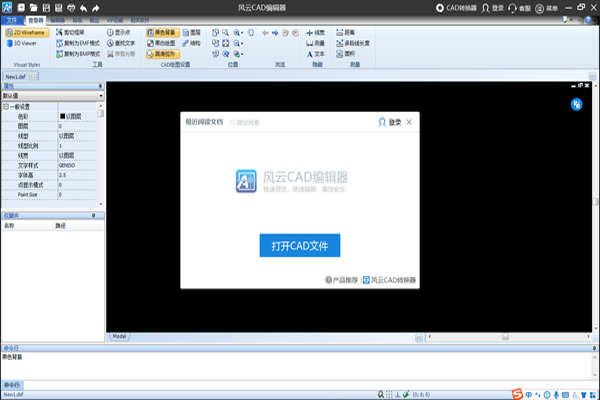Click 查找文字 find text tool
This screenshot has width=600, height=400.
click(x=121, y=43)
